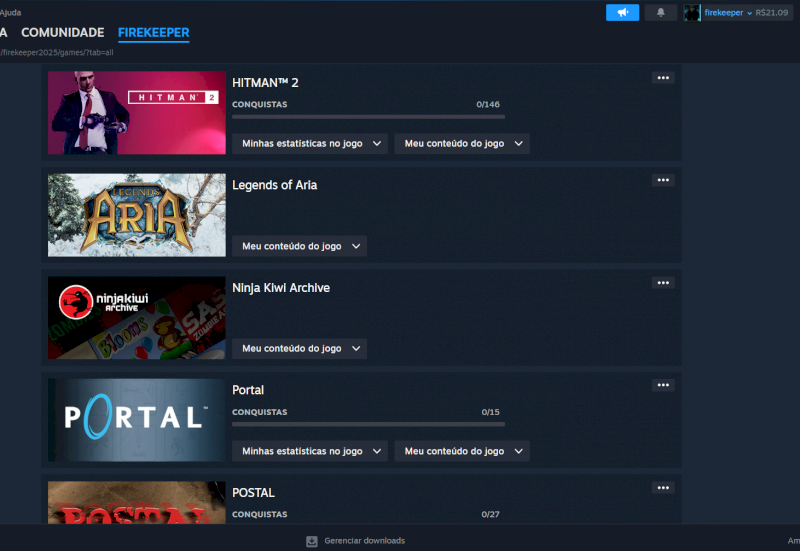Open the notifications bell
800x551 pixels.
click(x=660, y=13)
